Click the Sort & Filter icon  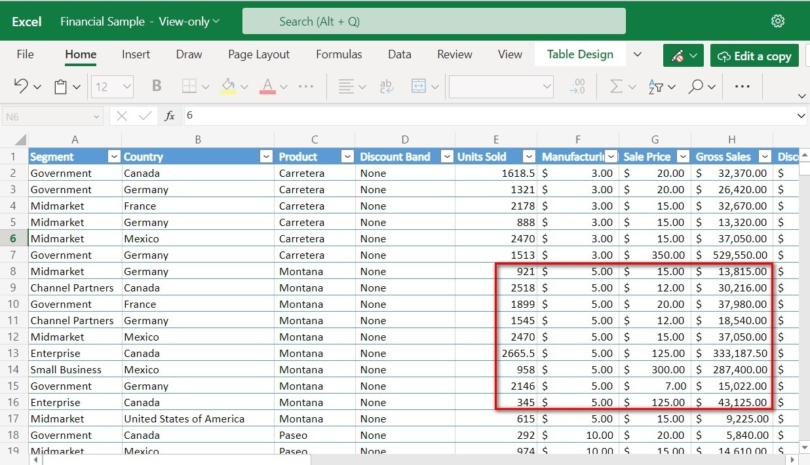[x=655, y=86]
